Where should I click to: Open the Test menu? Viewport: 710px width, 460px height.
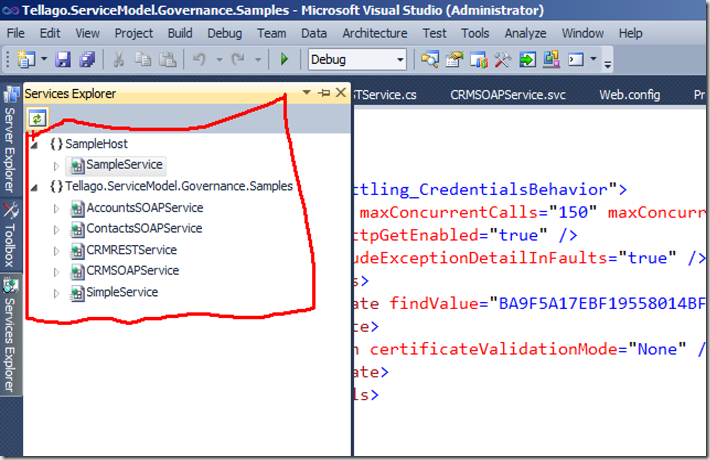coord(434,34)
